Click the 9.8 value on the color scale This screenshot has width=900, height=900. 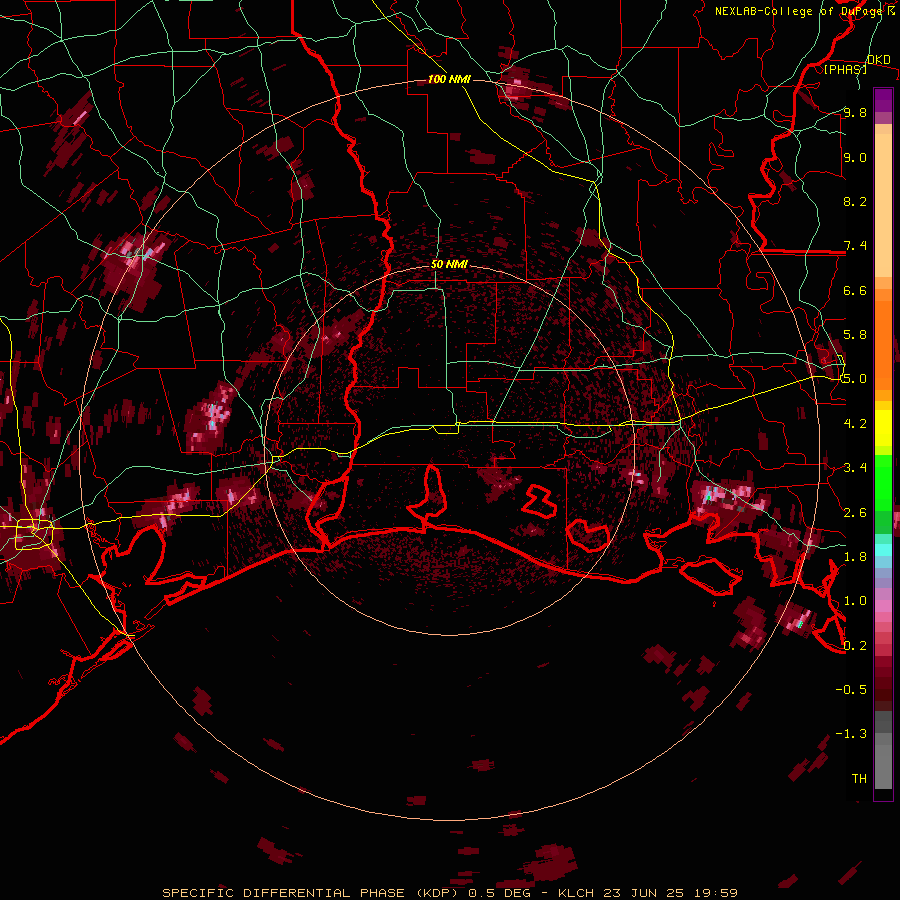[x=855, y=113]
